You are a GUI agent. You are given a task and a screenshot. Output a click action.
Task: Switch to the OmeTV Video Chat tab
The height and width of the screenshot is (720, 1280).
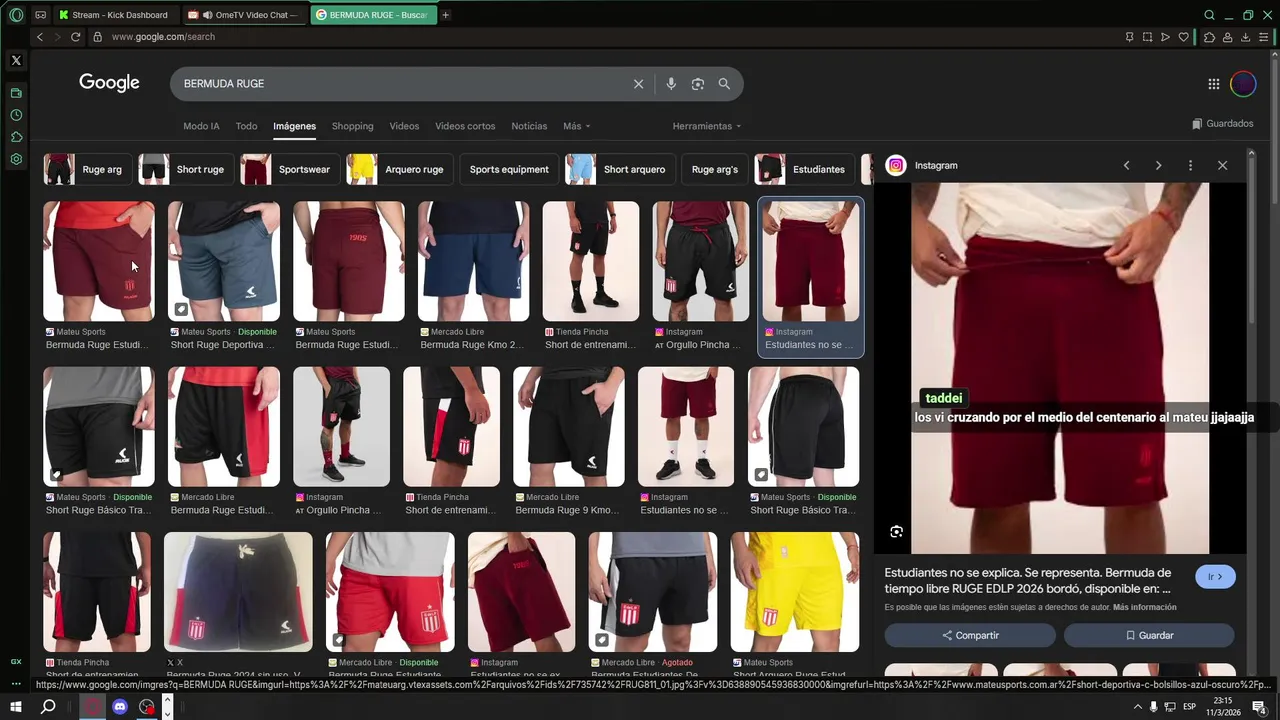(x=246, y=15)
